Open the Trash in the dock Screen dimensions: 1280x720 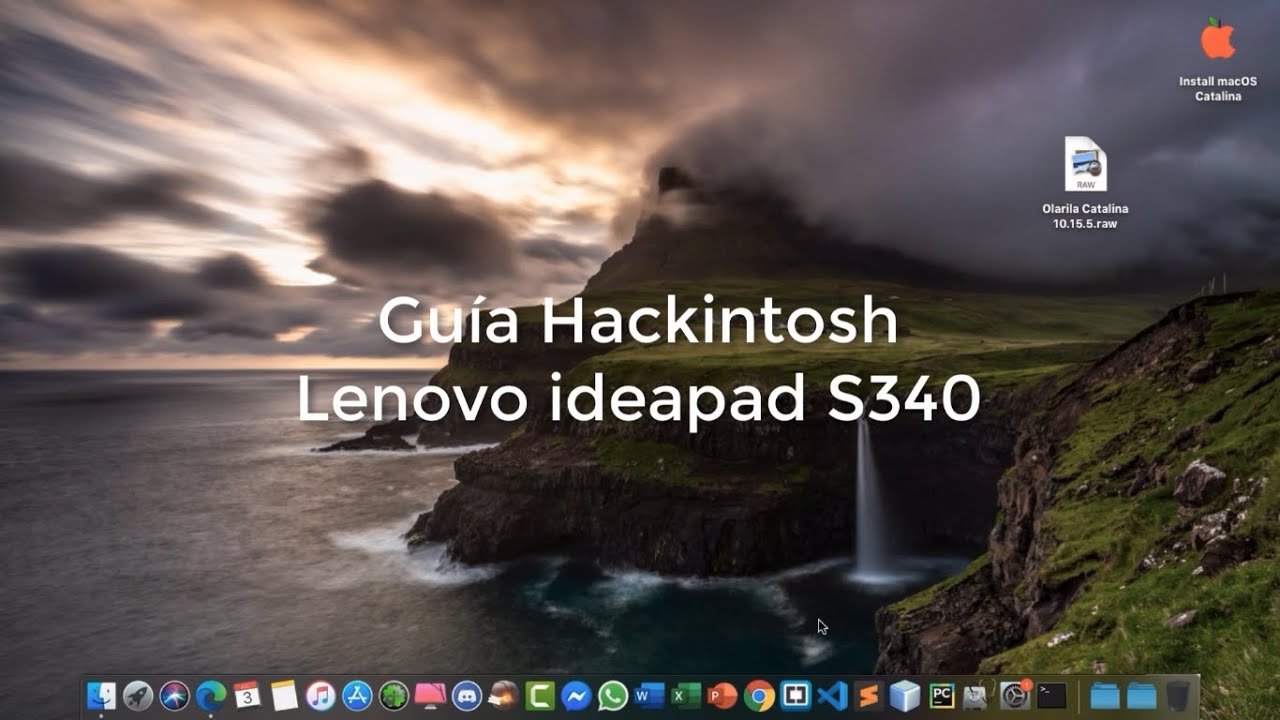point(1179,695)
